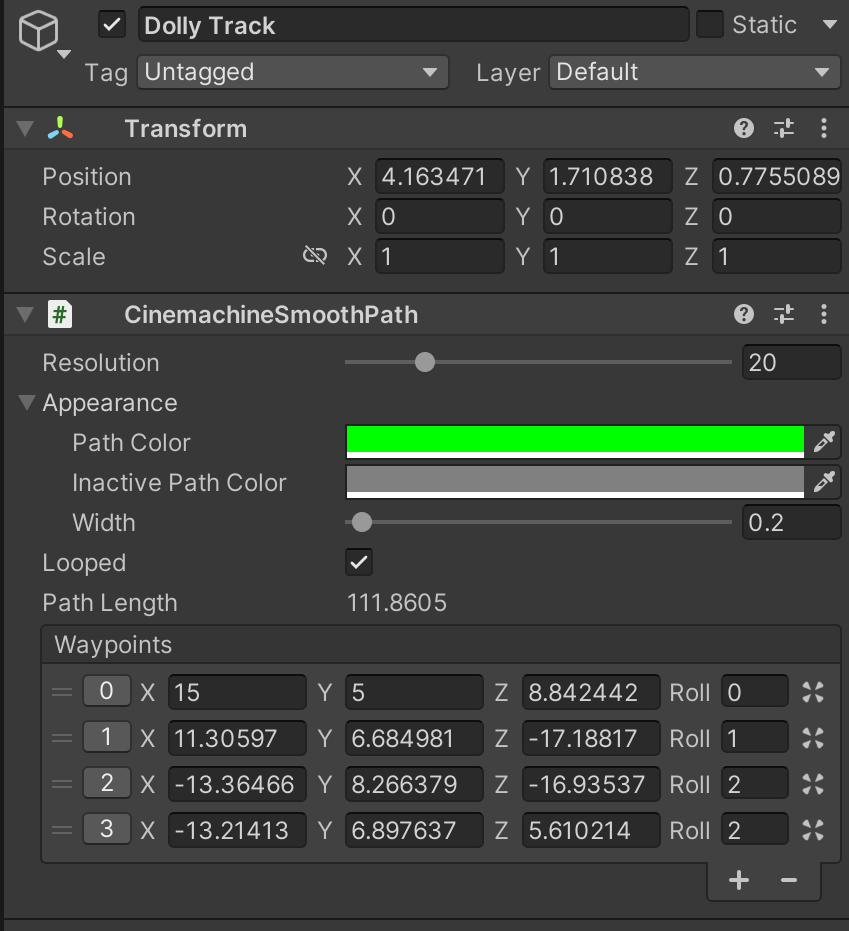
Task: Open the Tag dropdown showing Untagged
Action: (293, 72)
